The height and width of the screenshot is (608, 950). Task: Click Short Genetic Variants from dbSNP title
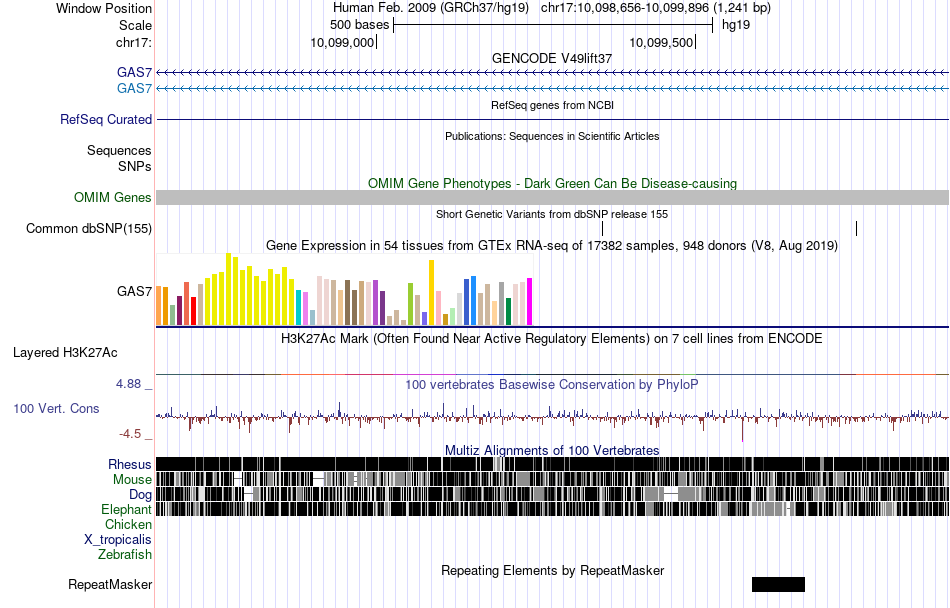[x=552, y=214]
